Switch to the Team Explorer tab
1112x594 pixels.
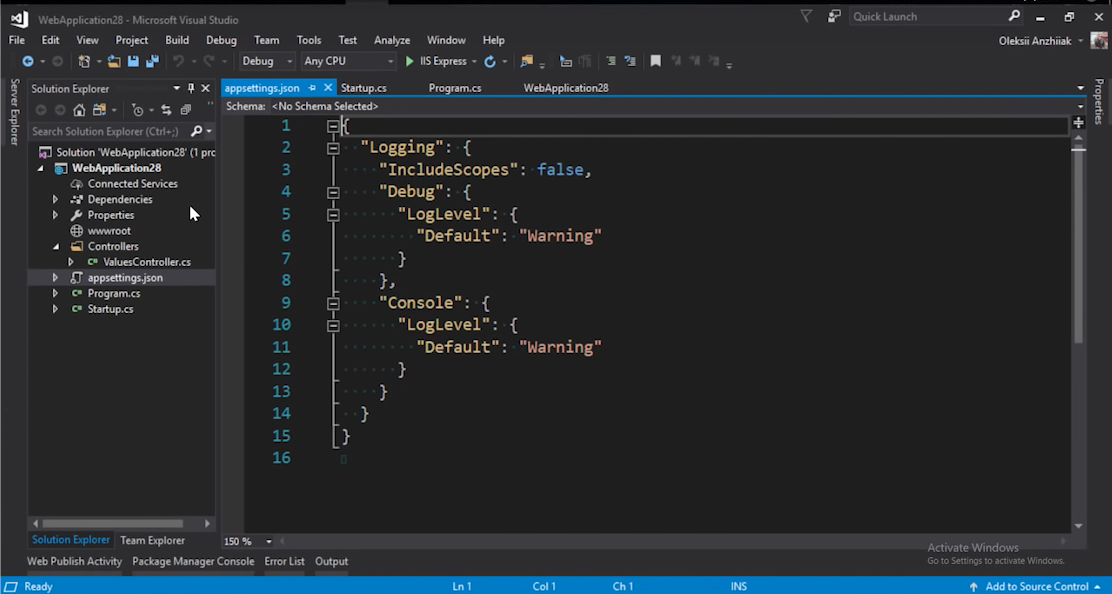[152, 540]
